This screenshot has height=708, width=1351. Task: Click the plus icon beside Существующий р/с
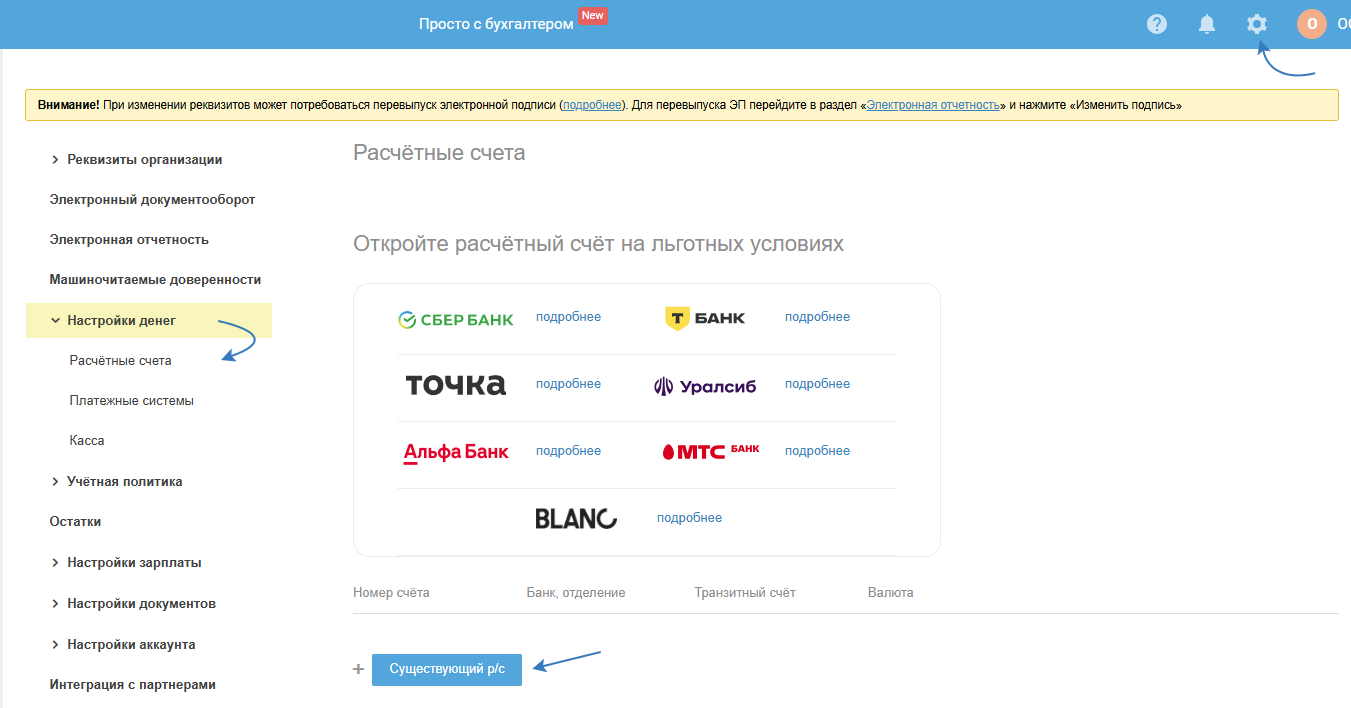coord(358,669)
